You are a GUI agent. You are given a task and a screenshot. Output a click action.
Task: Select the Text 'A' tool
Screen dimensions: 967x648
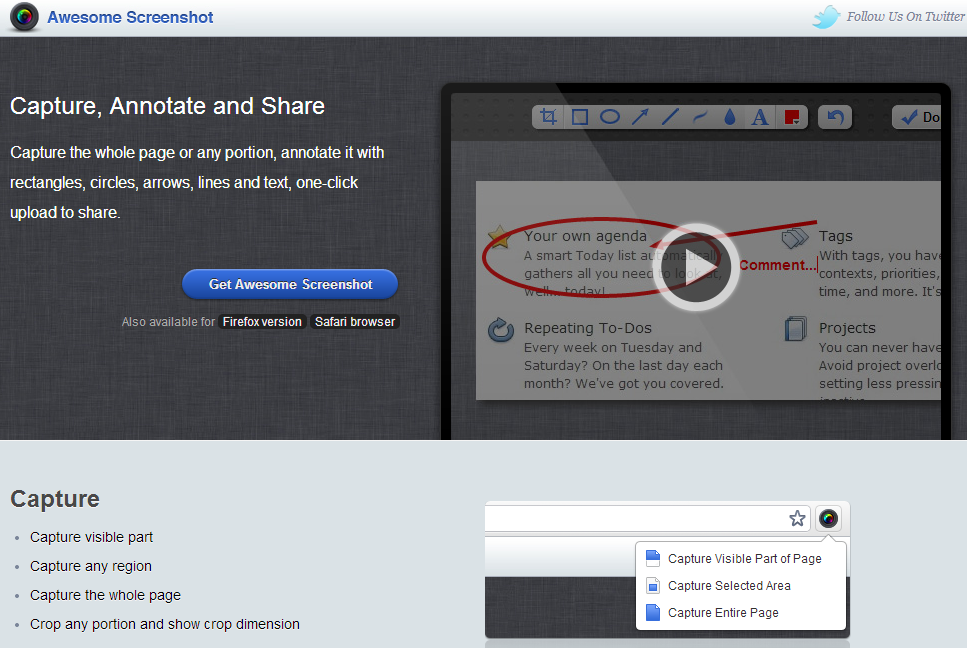point(760,117)
